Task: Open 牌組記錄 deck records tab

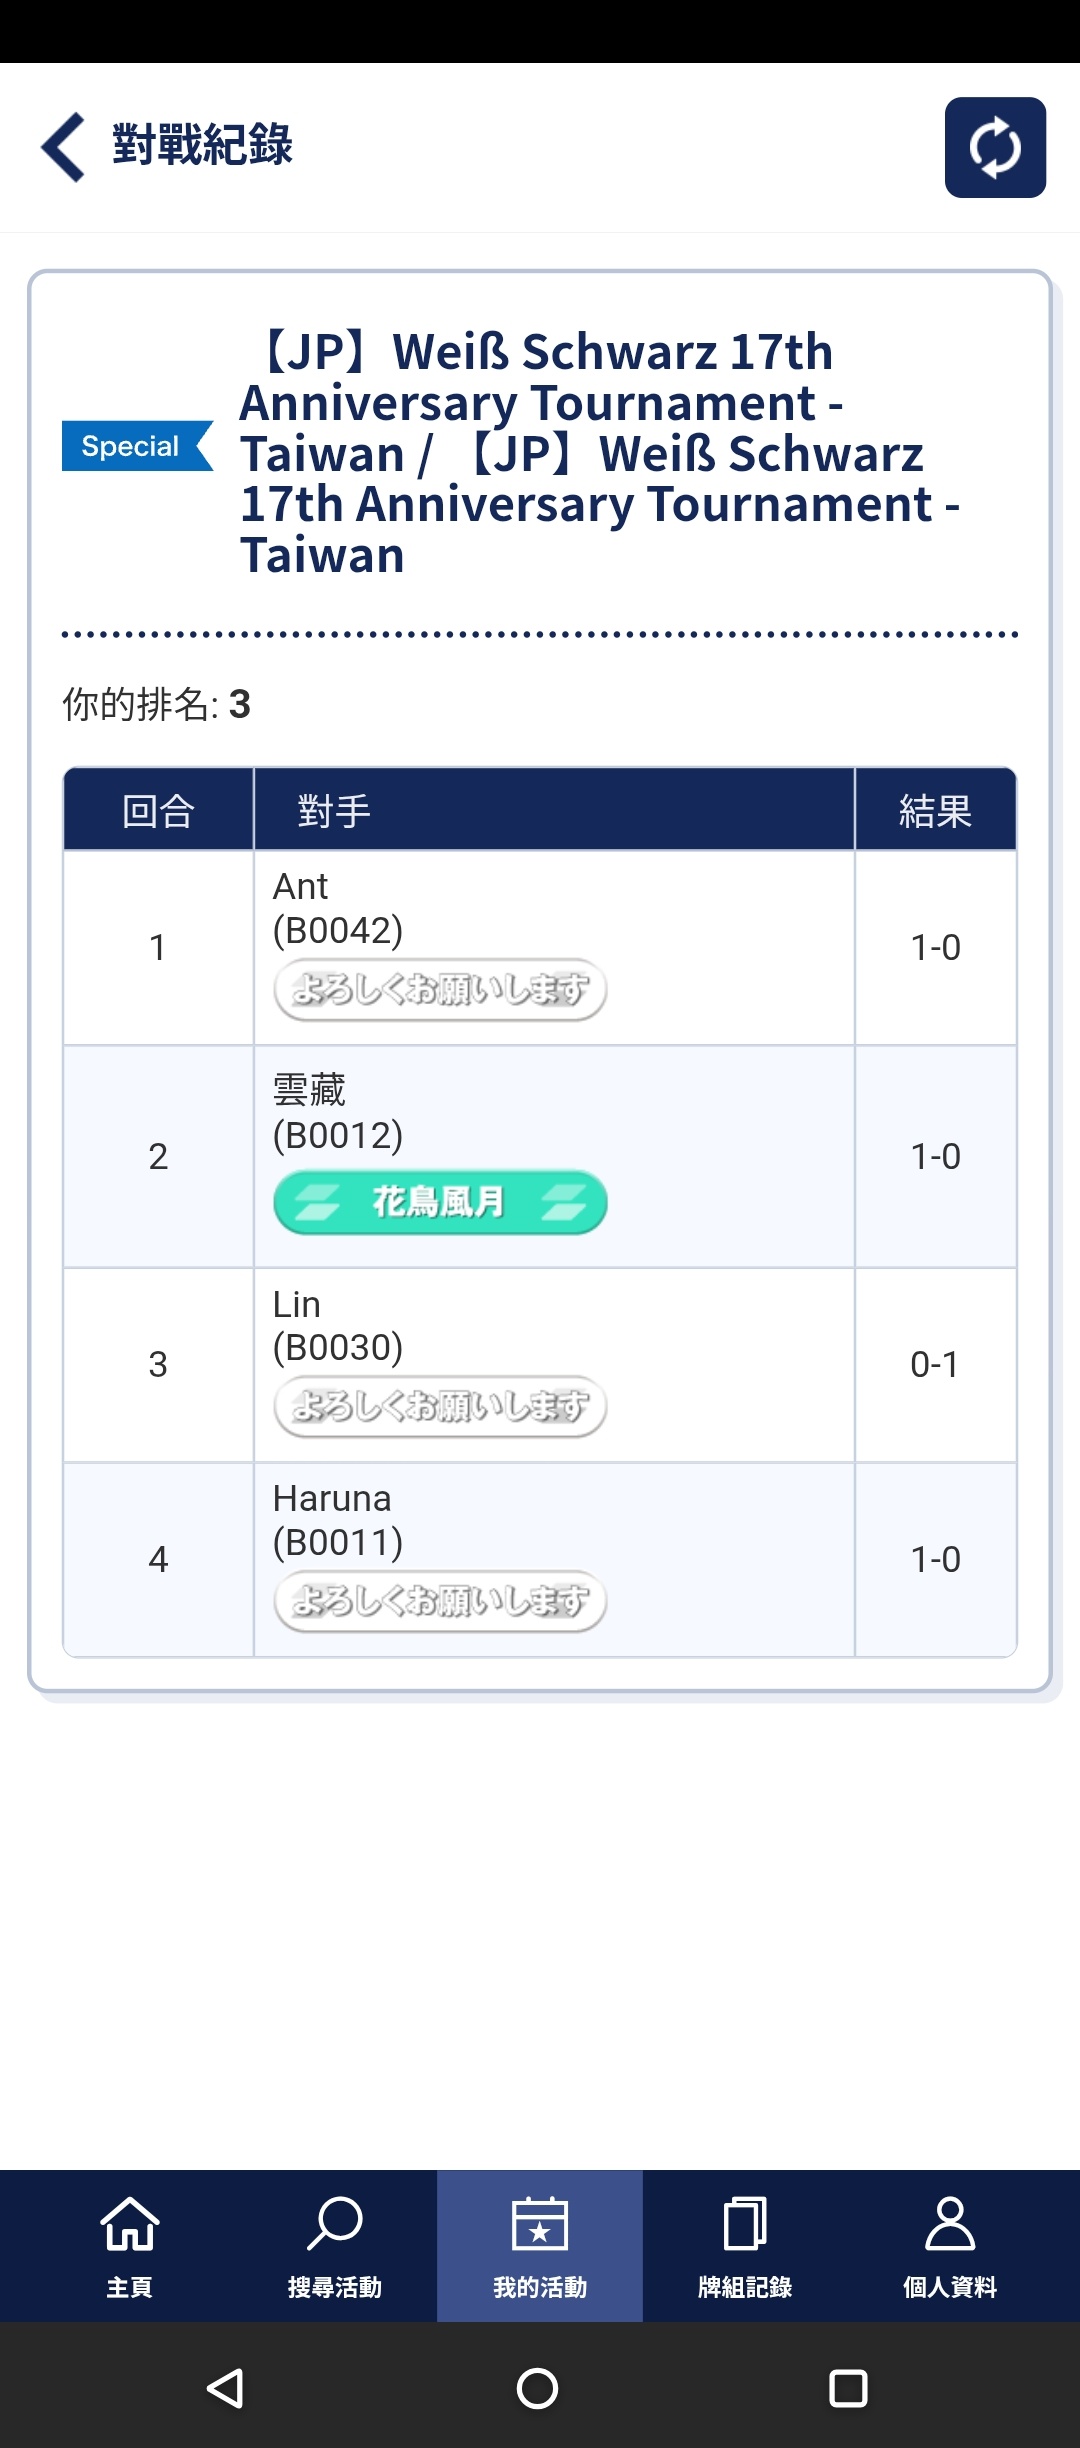Action: (745, 2246)
